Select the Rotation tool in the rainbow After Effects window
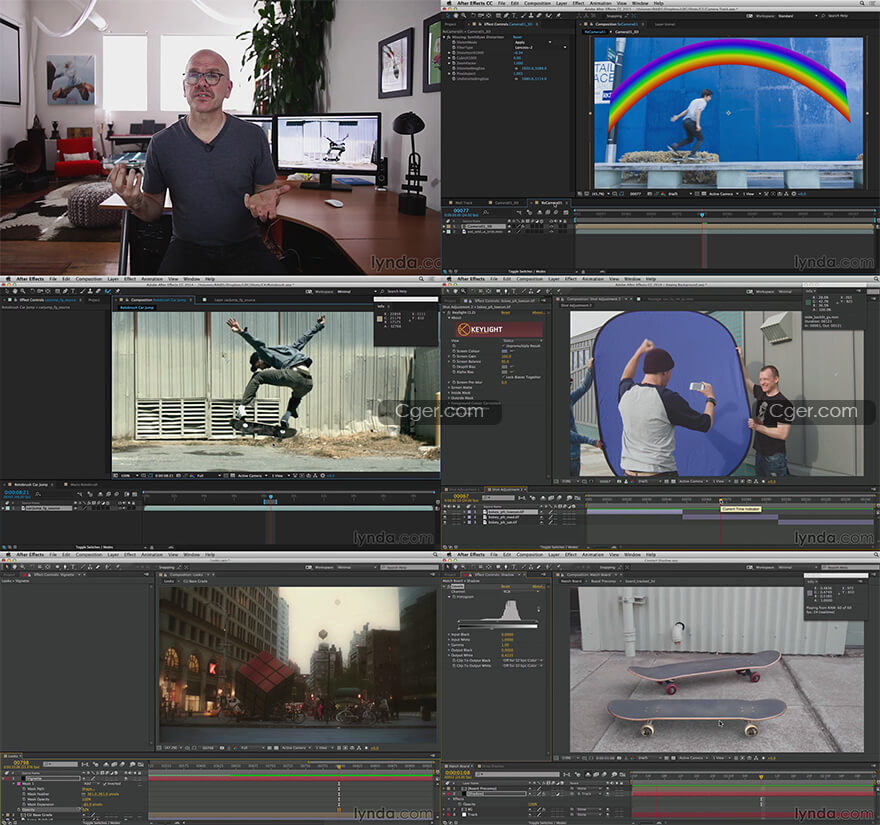The width and height of the screenshot is (880, 825). coord(473,16)
